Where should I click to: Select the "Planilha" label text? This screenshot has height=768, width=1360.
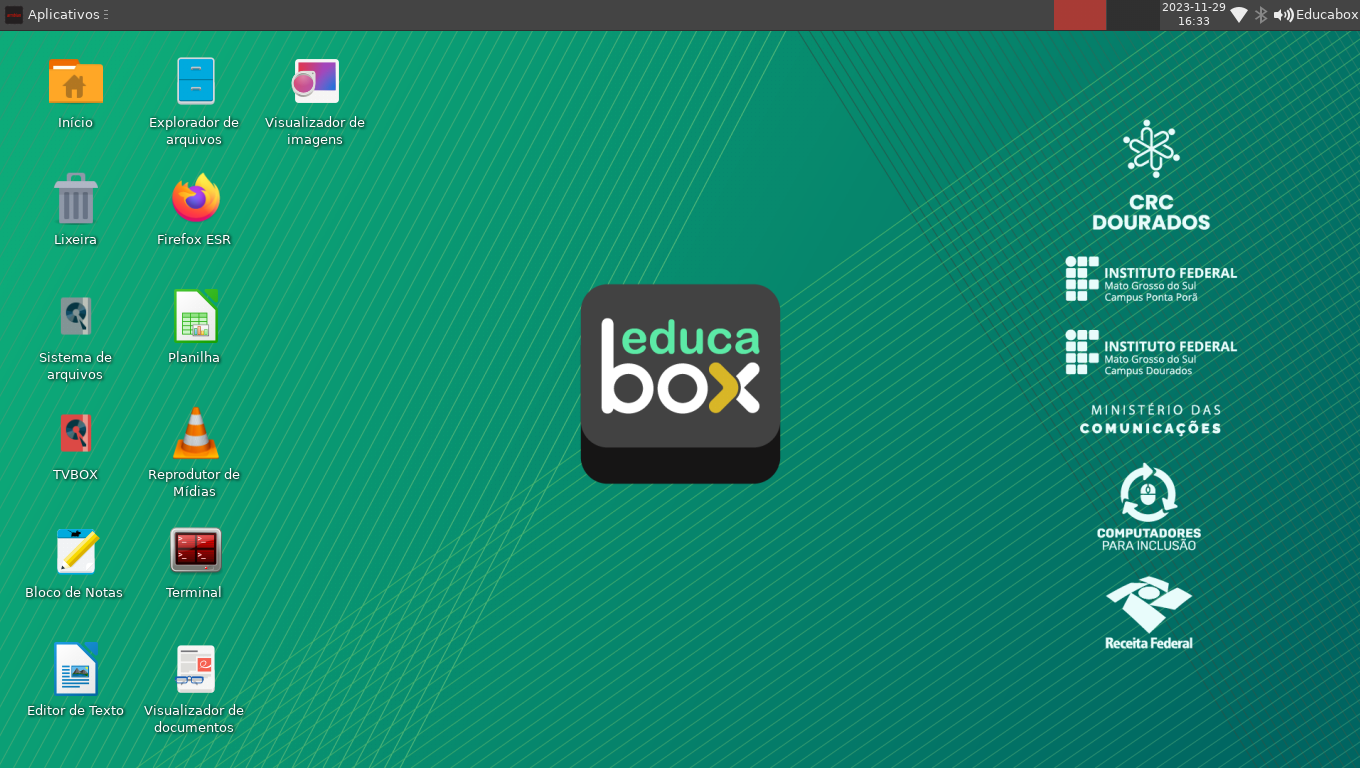tap(194, 358)
